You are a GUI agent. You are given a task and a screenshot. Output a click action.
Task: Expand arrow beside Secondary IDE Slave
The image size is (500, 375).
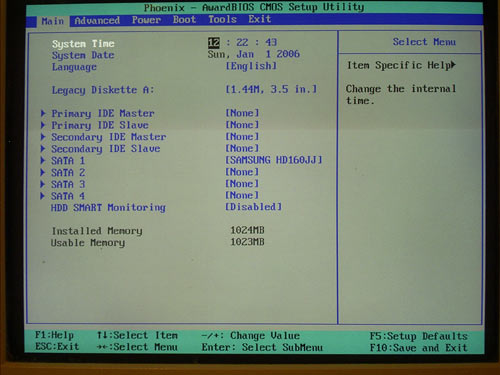pyautogui.click(x=43, y=148)
